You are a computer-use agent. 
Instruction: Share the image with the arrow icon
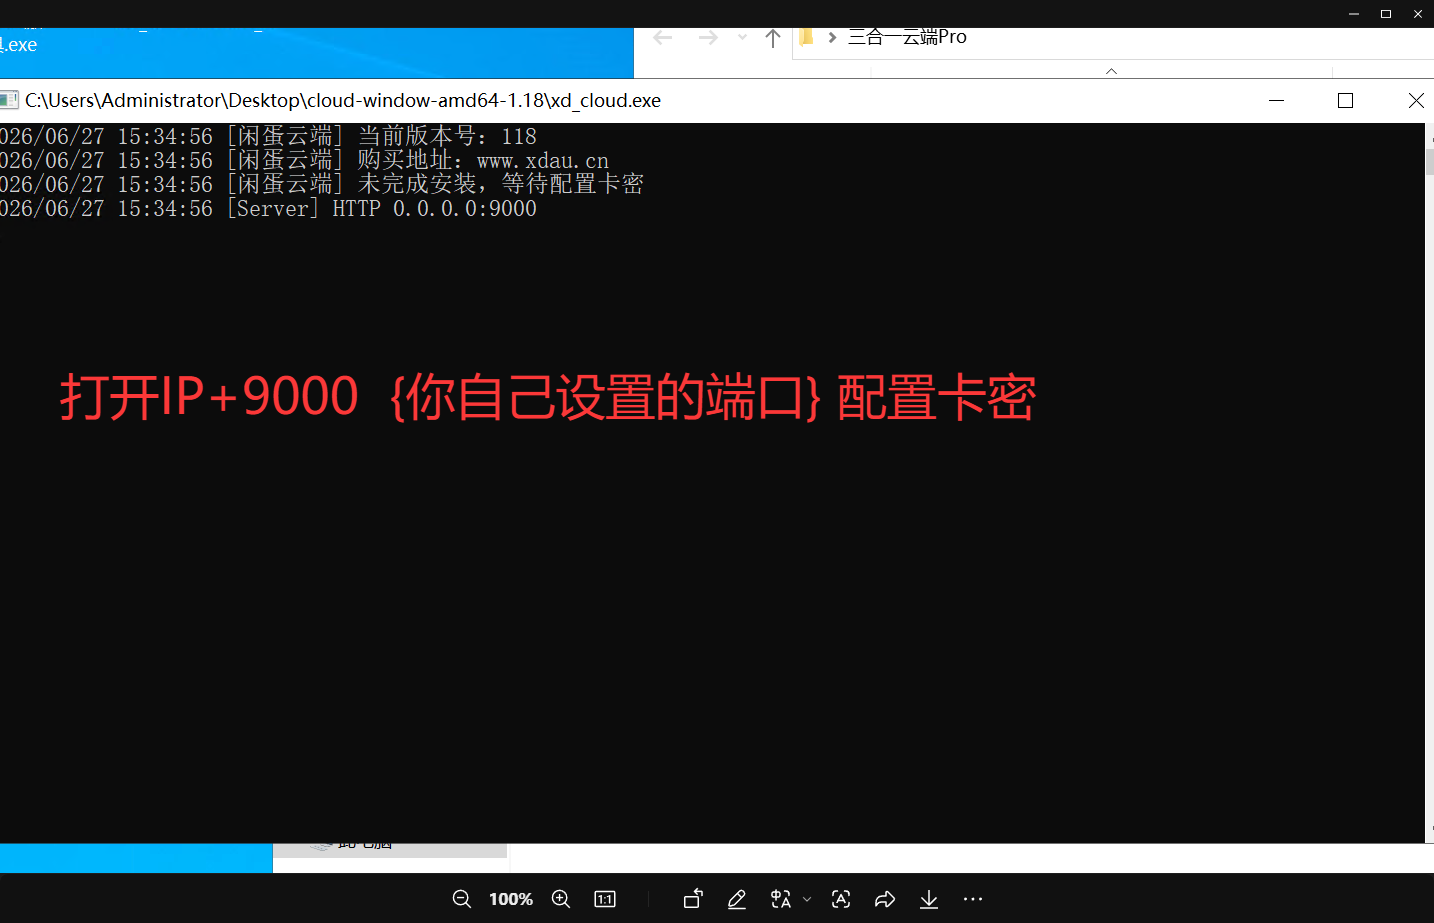coord(885,899)
